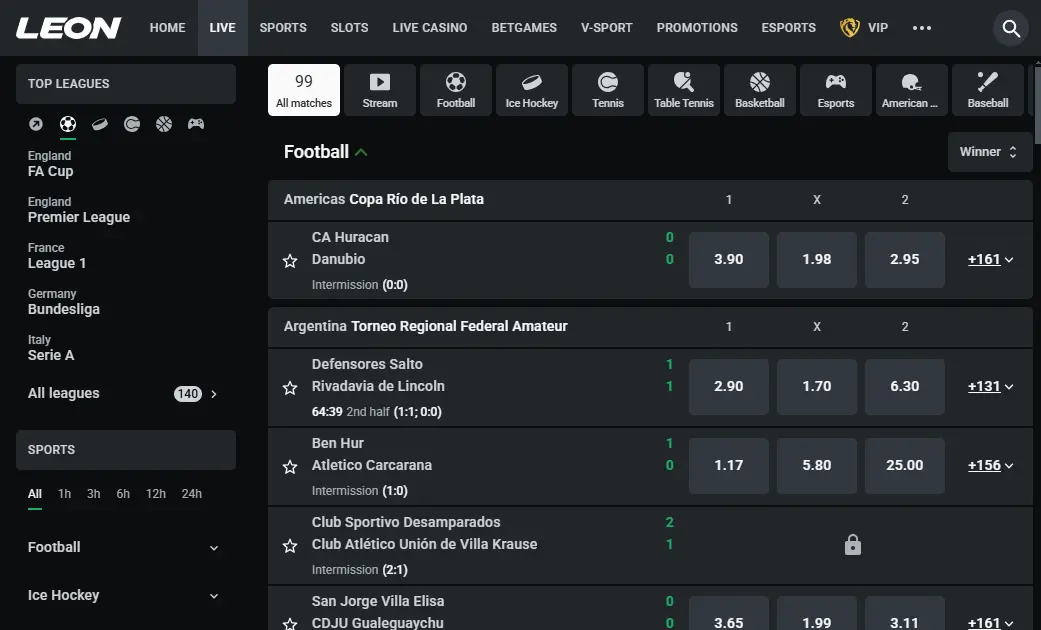Select the 99 All matches tile
Screen dimensions: 1041x630
tap(304, 90)
